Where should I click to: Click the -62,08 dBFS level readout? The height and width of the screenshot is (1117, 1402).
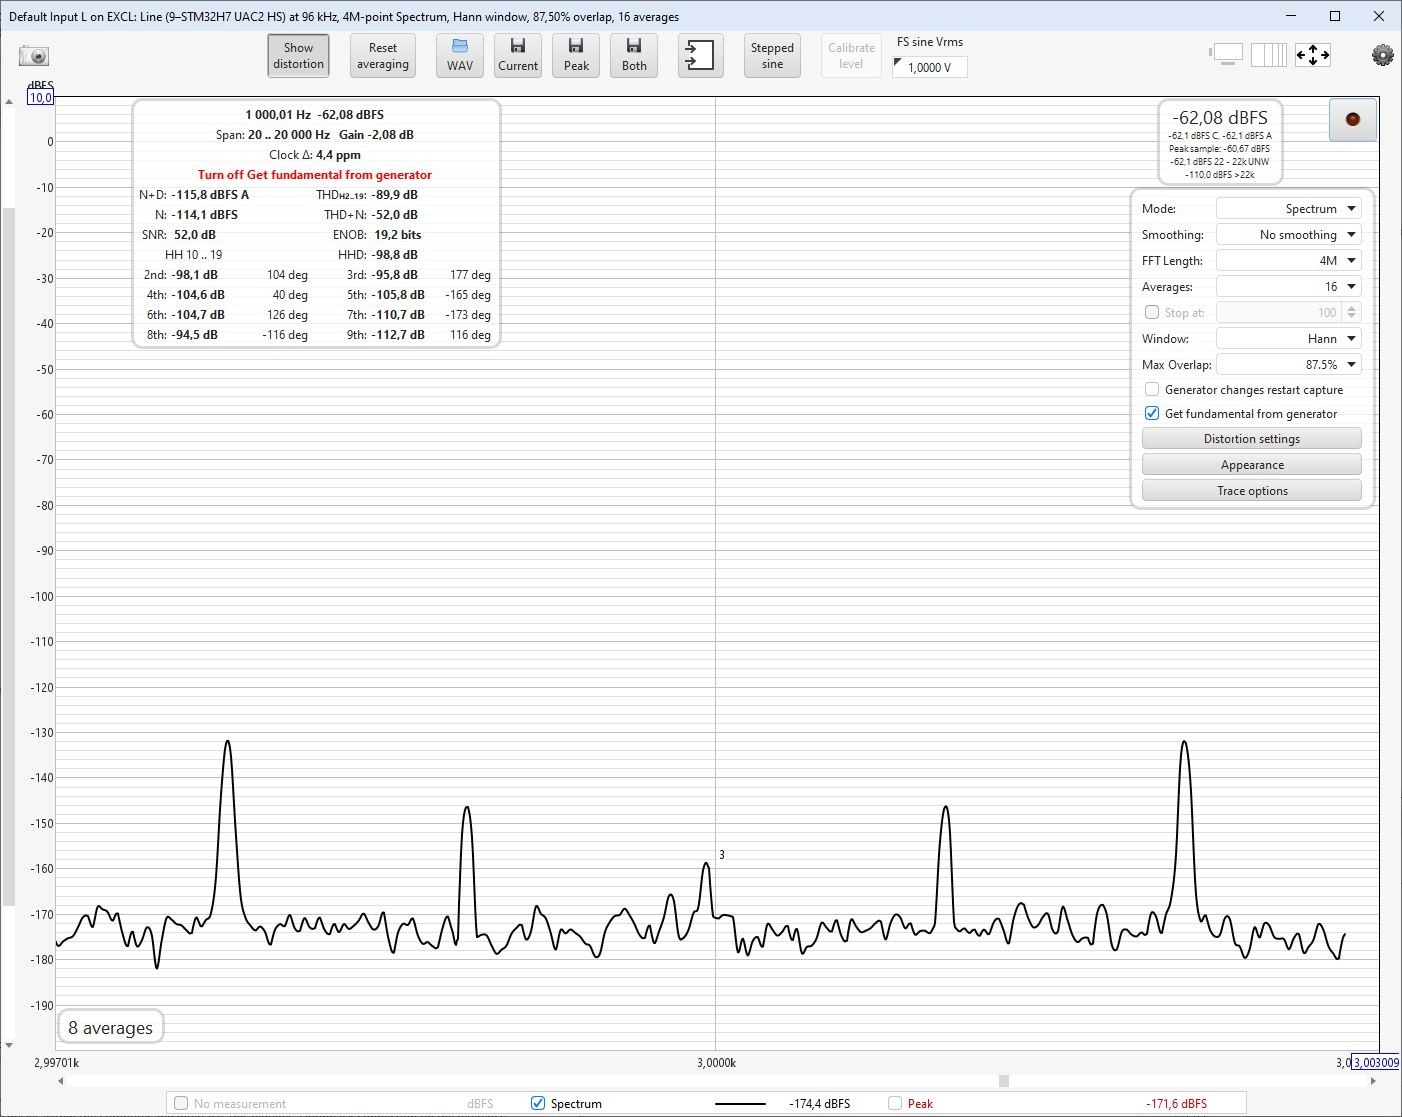pyautogui.click(x=1220, y=118)
